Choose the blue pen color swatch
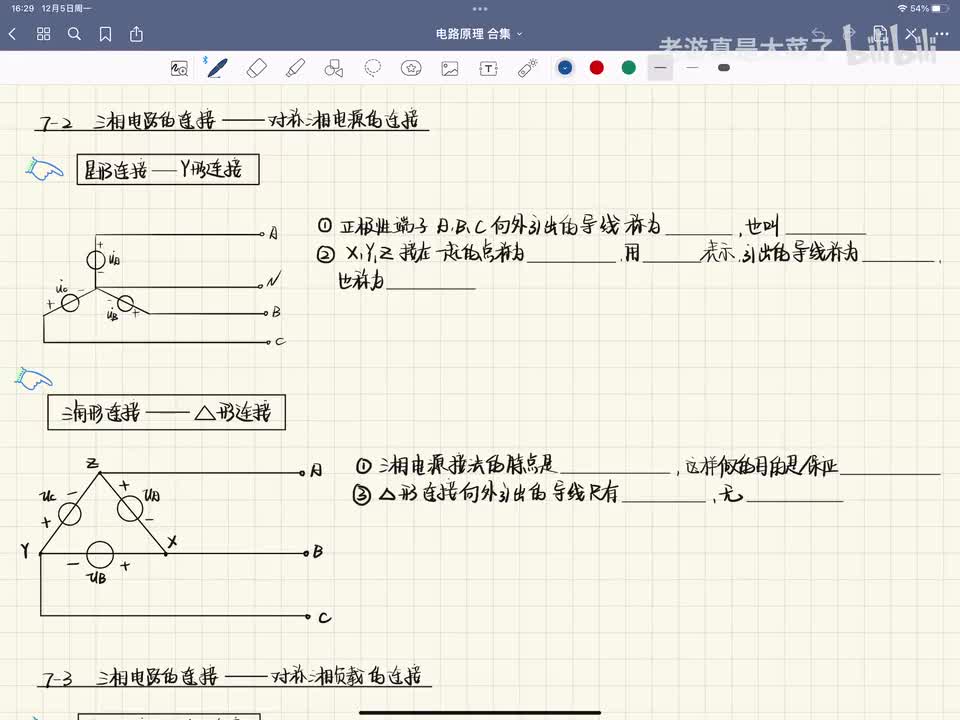Image resolution: width=960 pixels, height=720 pixels. point(565,67)
